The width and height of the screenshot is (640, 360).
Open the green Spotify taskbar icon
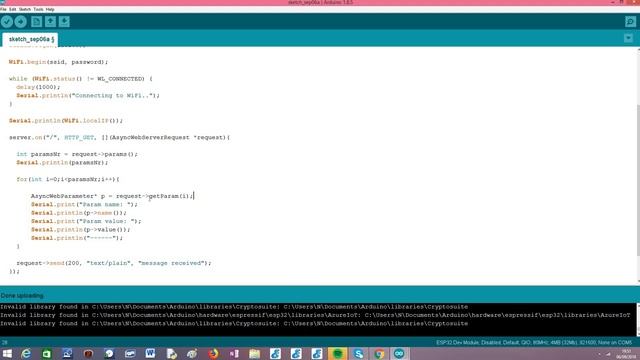(x=338, y=353)
